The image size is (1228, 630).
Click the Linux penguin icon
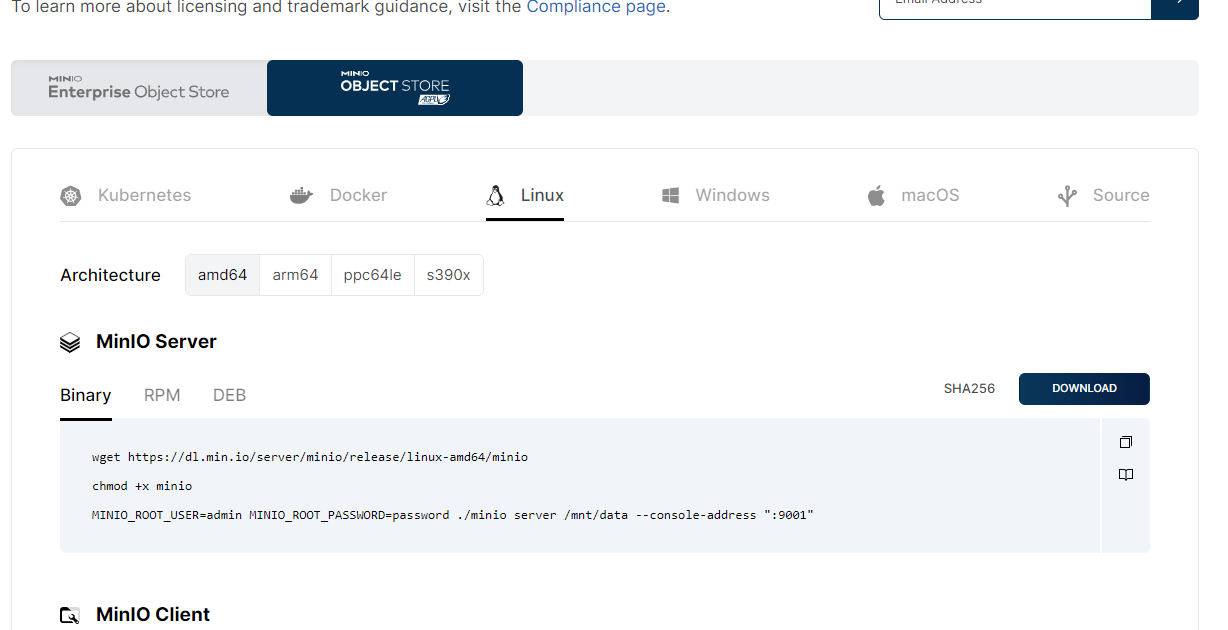tap(495, 196)
